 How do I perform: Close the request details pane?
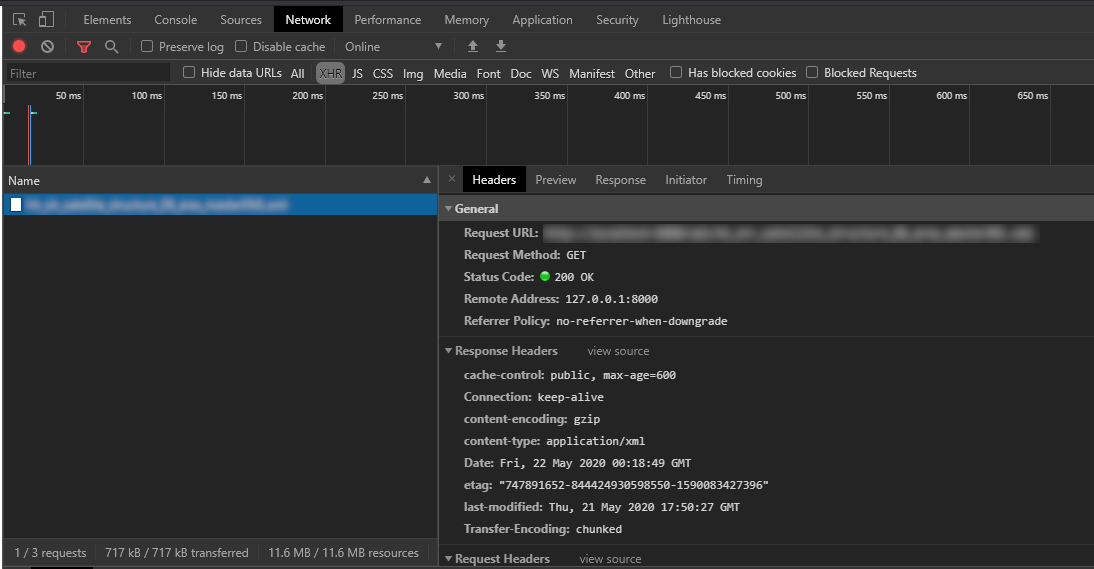(x=452, y=180)
